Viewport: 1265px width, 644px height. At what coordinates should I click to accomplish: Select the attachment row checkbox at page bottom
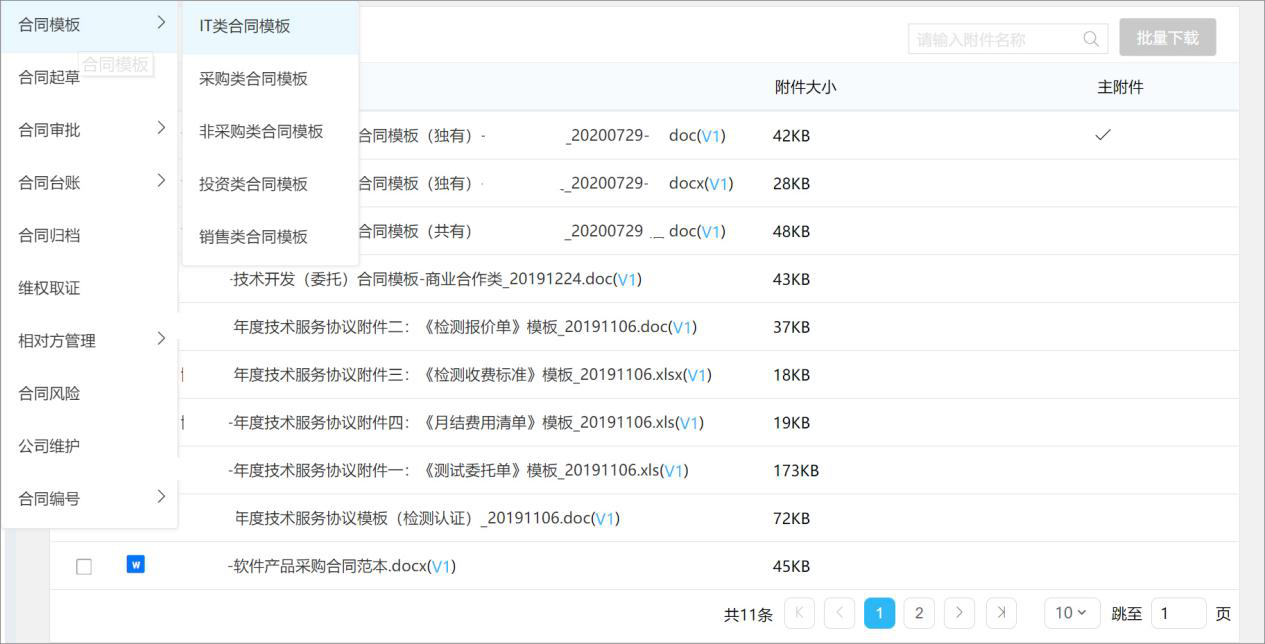(85, 564)
